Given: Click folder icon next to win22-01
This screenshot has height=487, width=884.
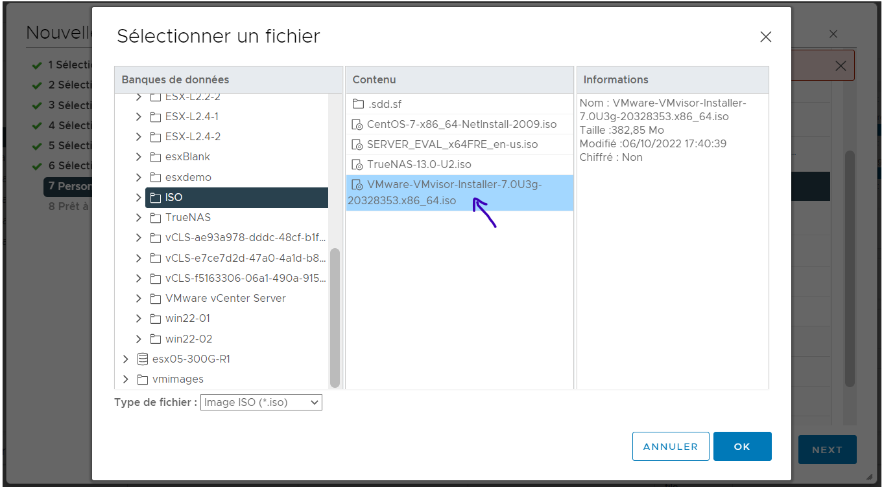Looking at the screenshot, I should click(155, 318).
